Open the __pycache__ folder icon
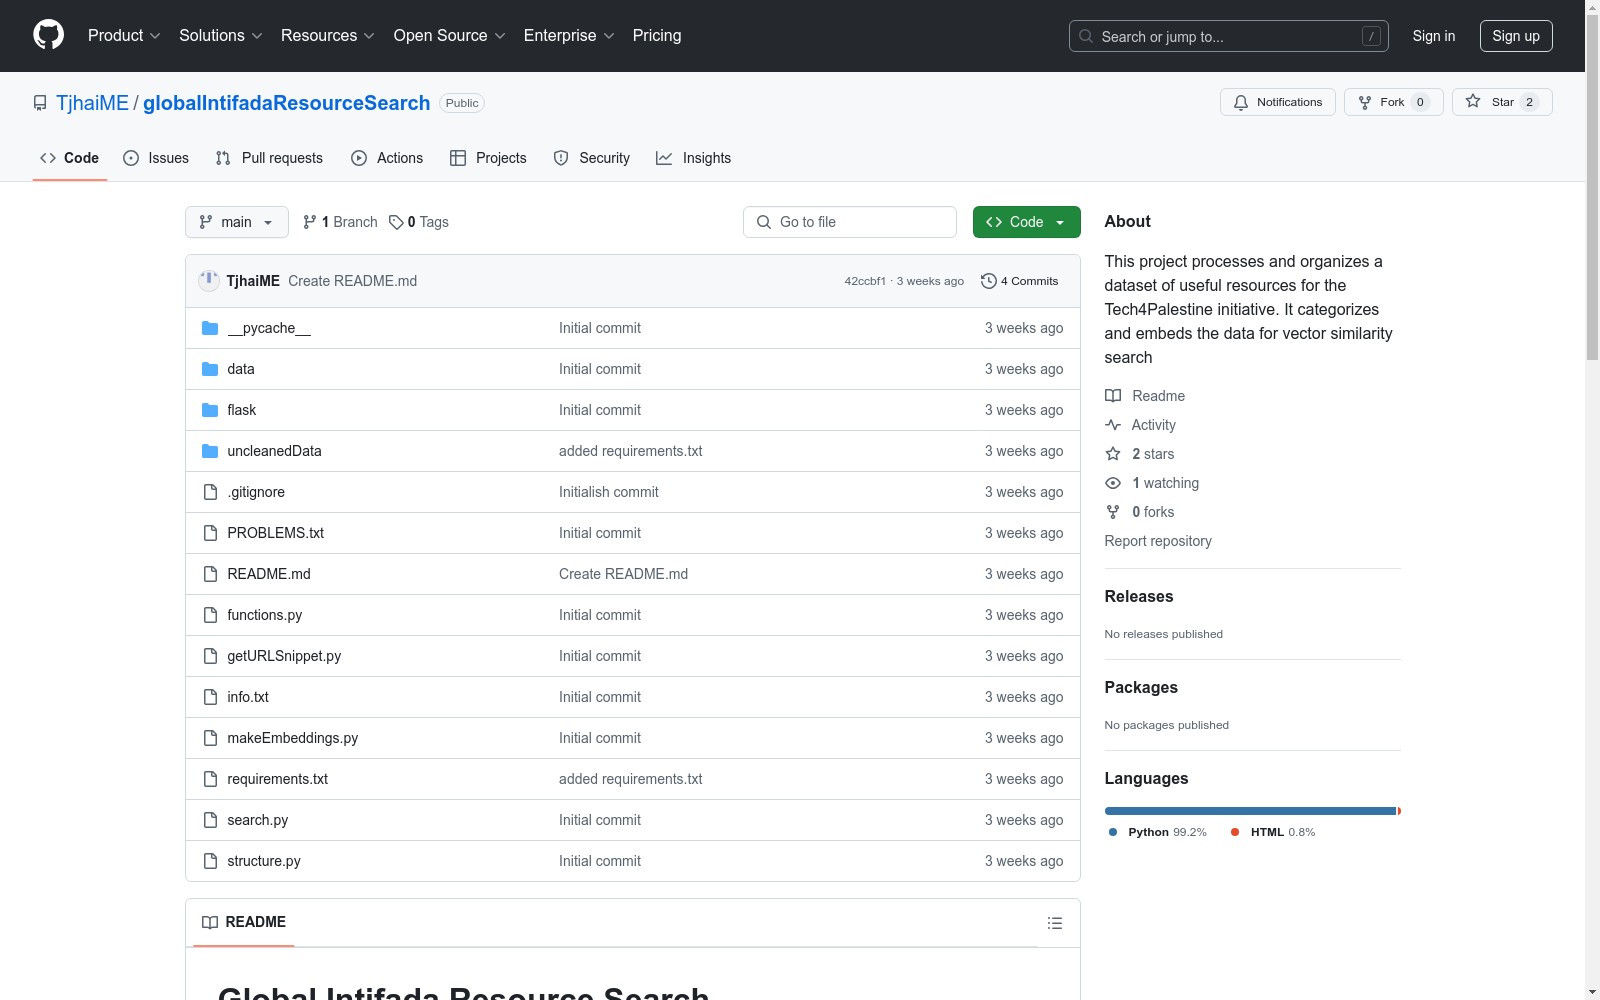The image size is (1600, 1000). click(210, 328)
